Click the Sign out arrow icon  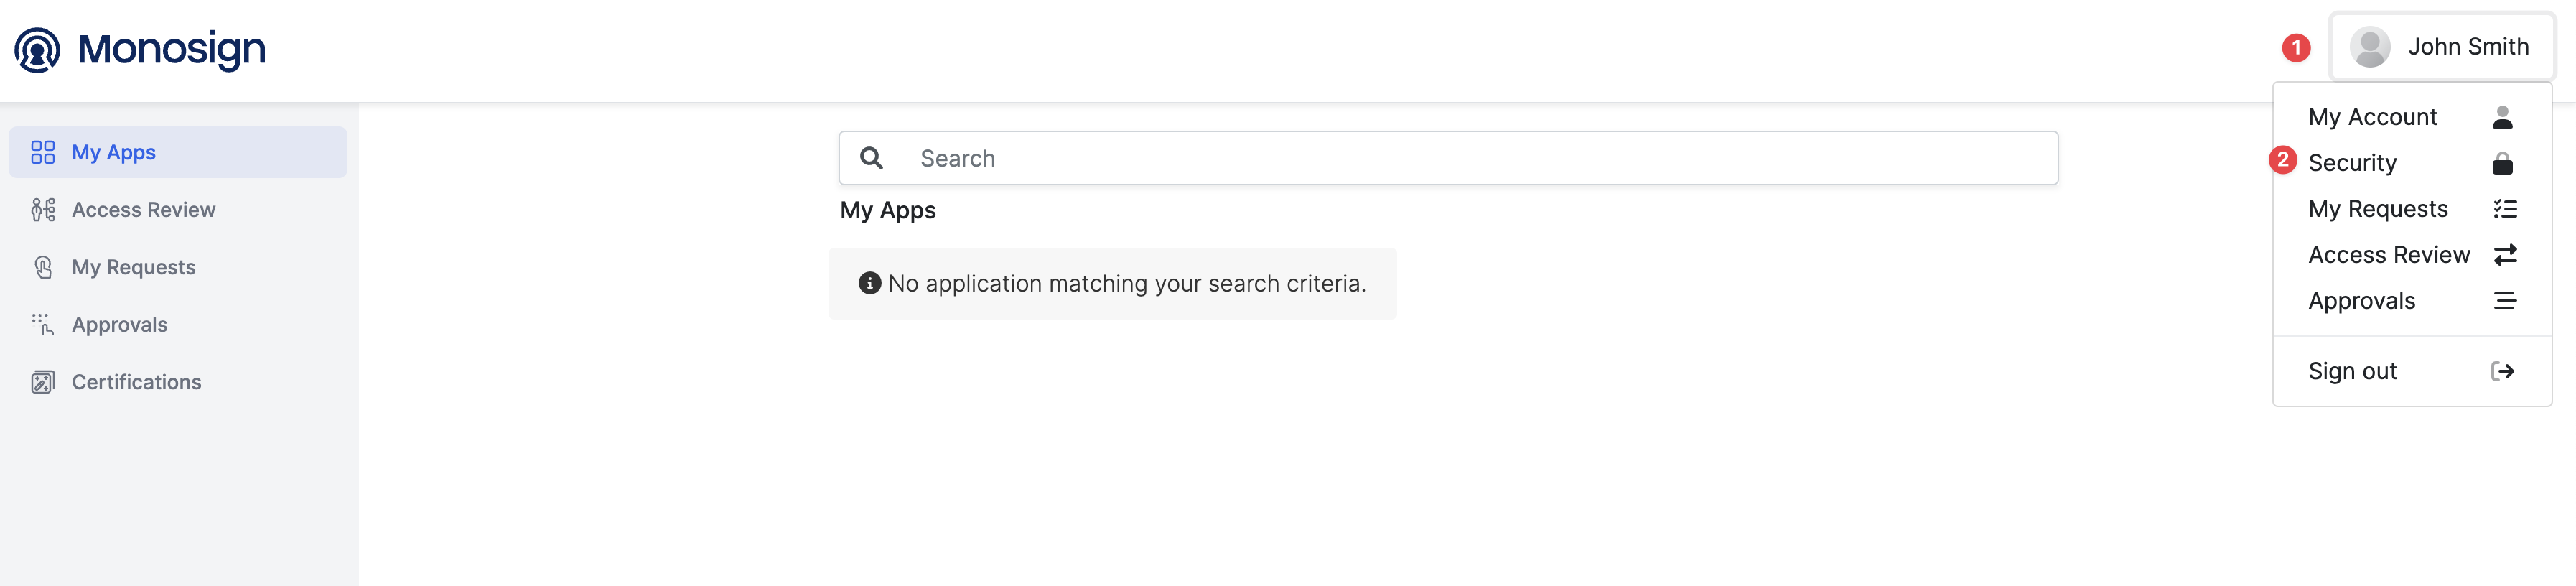[2502, 371]
